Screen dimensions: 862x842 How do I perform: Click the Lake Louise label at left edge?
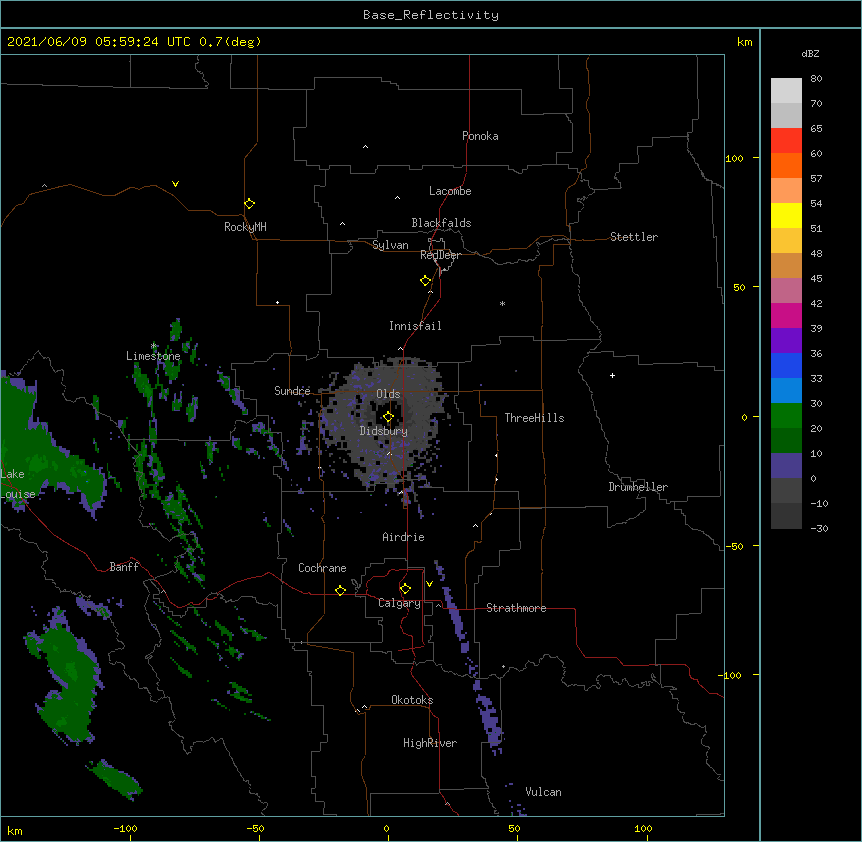[18, 484]
